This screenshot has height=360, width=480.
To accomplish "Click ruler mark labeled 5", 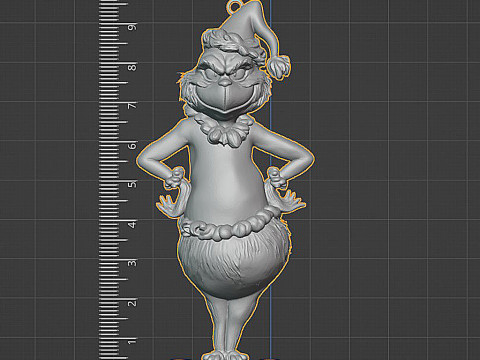I will (x=132, y=184).
